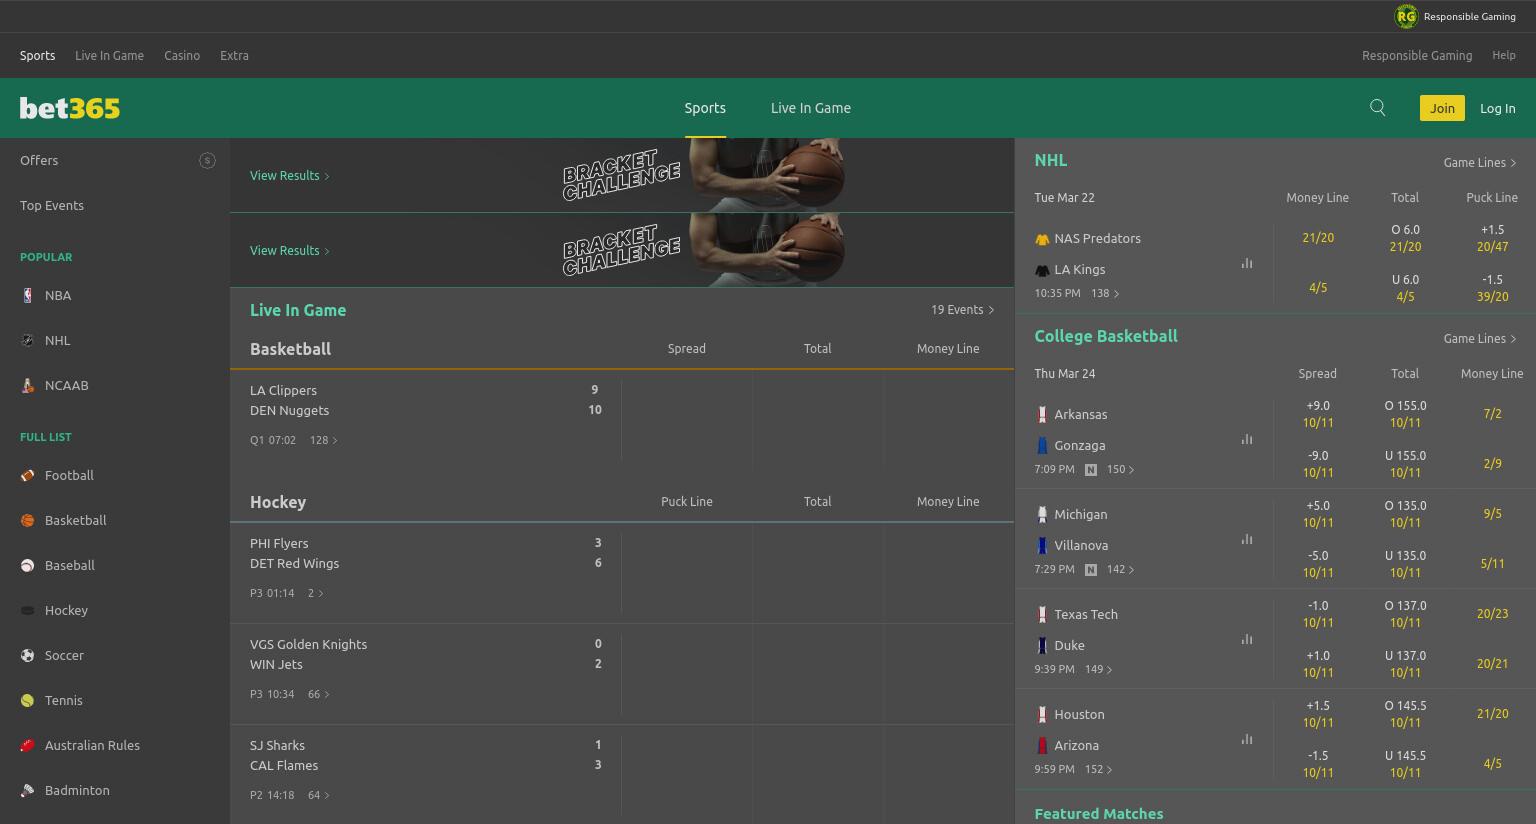Viewport: 1536px width, 824px height.
Task: Open stats icon for Houston vs Arizona
Action: pos(1247,739)
